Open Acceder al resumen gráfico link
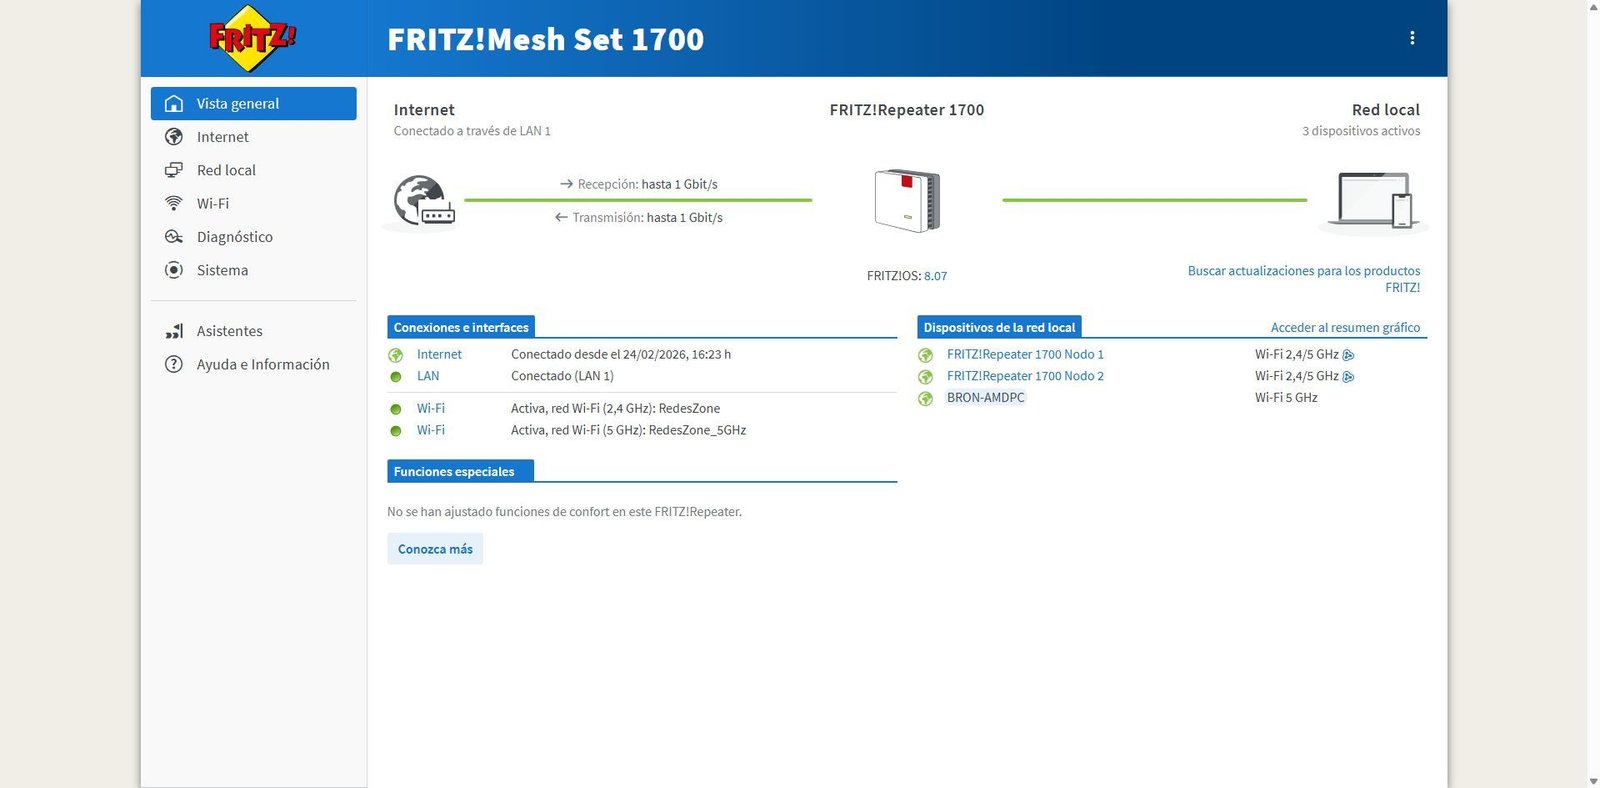 1344,328
